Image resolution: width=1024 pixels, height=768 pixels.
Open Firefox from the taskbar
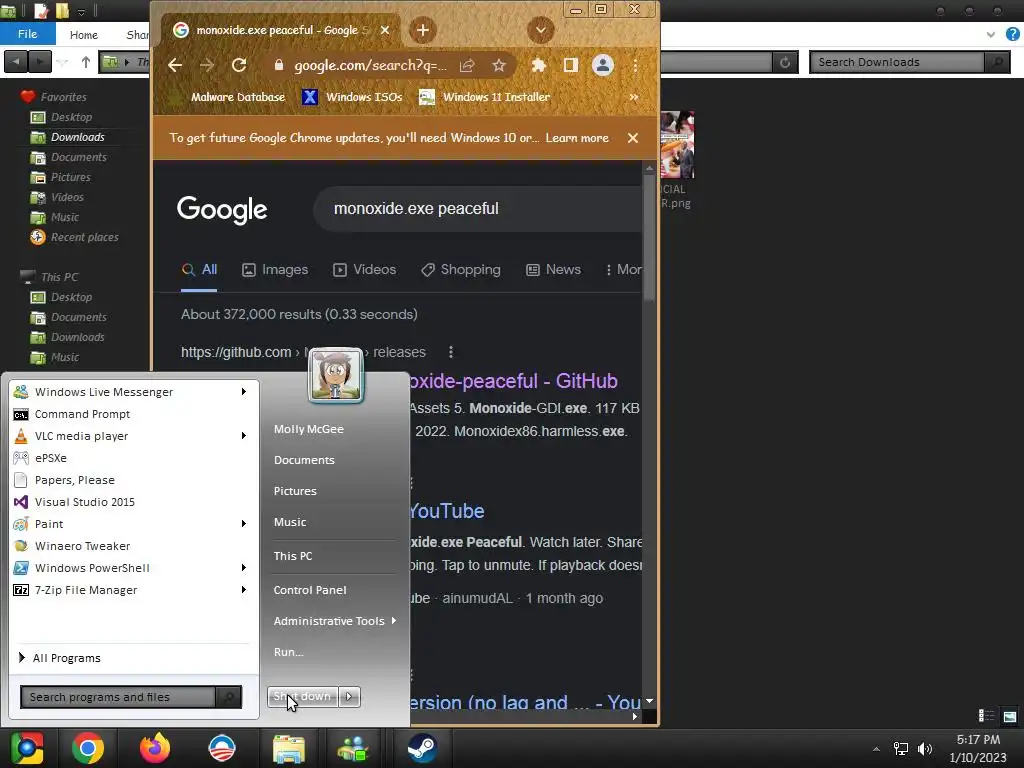pos(155,748)
